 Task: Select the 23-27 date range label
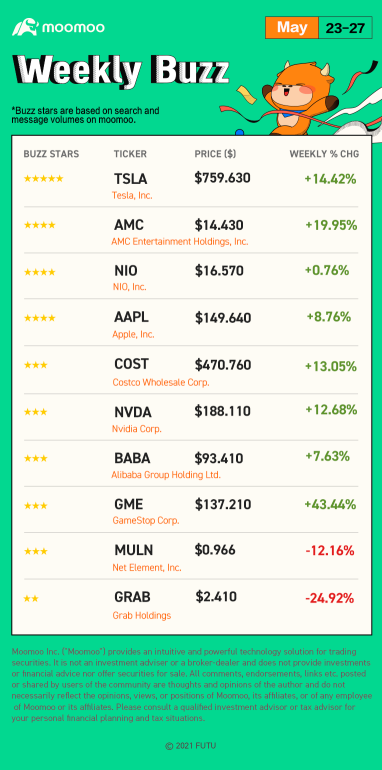pyautogui.click(x=345, y=28)
